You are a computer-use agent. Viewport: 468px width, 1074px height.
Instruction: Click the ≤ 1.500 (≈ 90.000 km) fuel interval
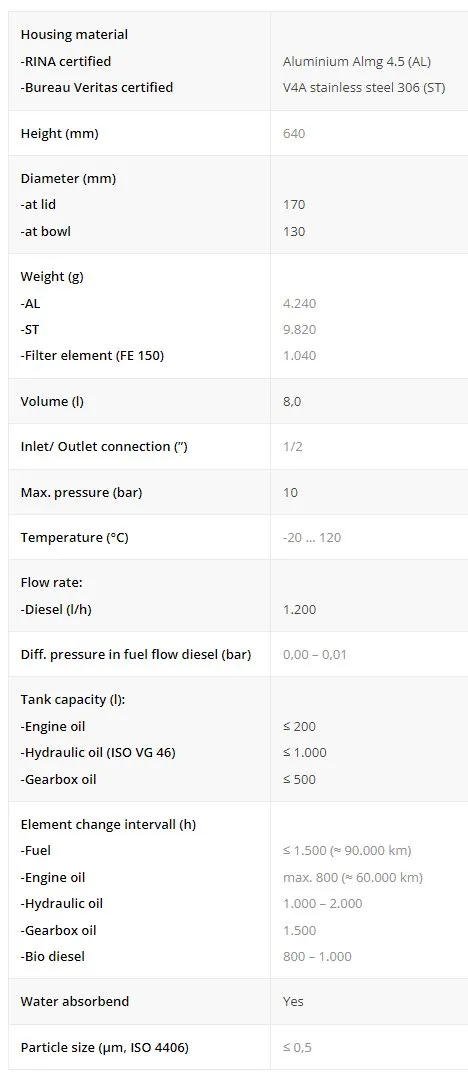[347, 851]
